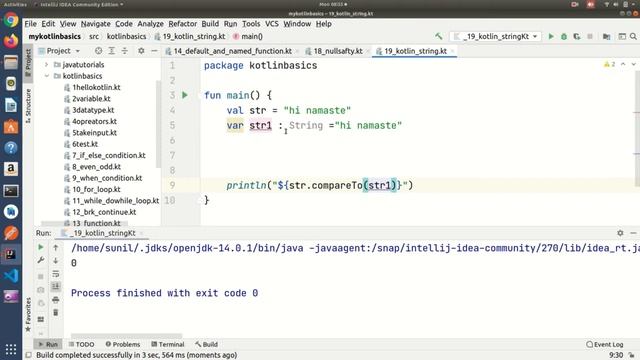
Task: Toggle the Favorites side panel
Action: coord(28,314)
